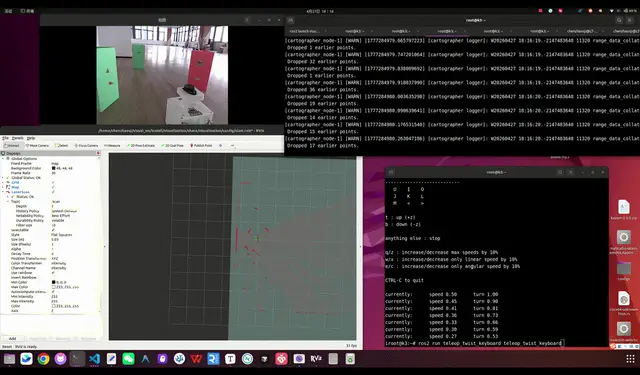Open the File menu in RViz
Image resolution: width=640 pixels, height=375 pixels.
[5, 138]
